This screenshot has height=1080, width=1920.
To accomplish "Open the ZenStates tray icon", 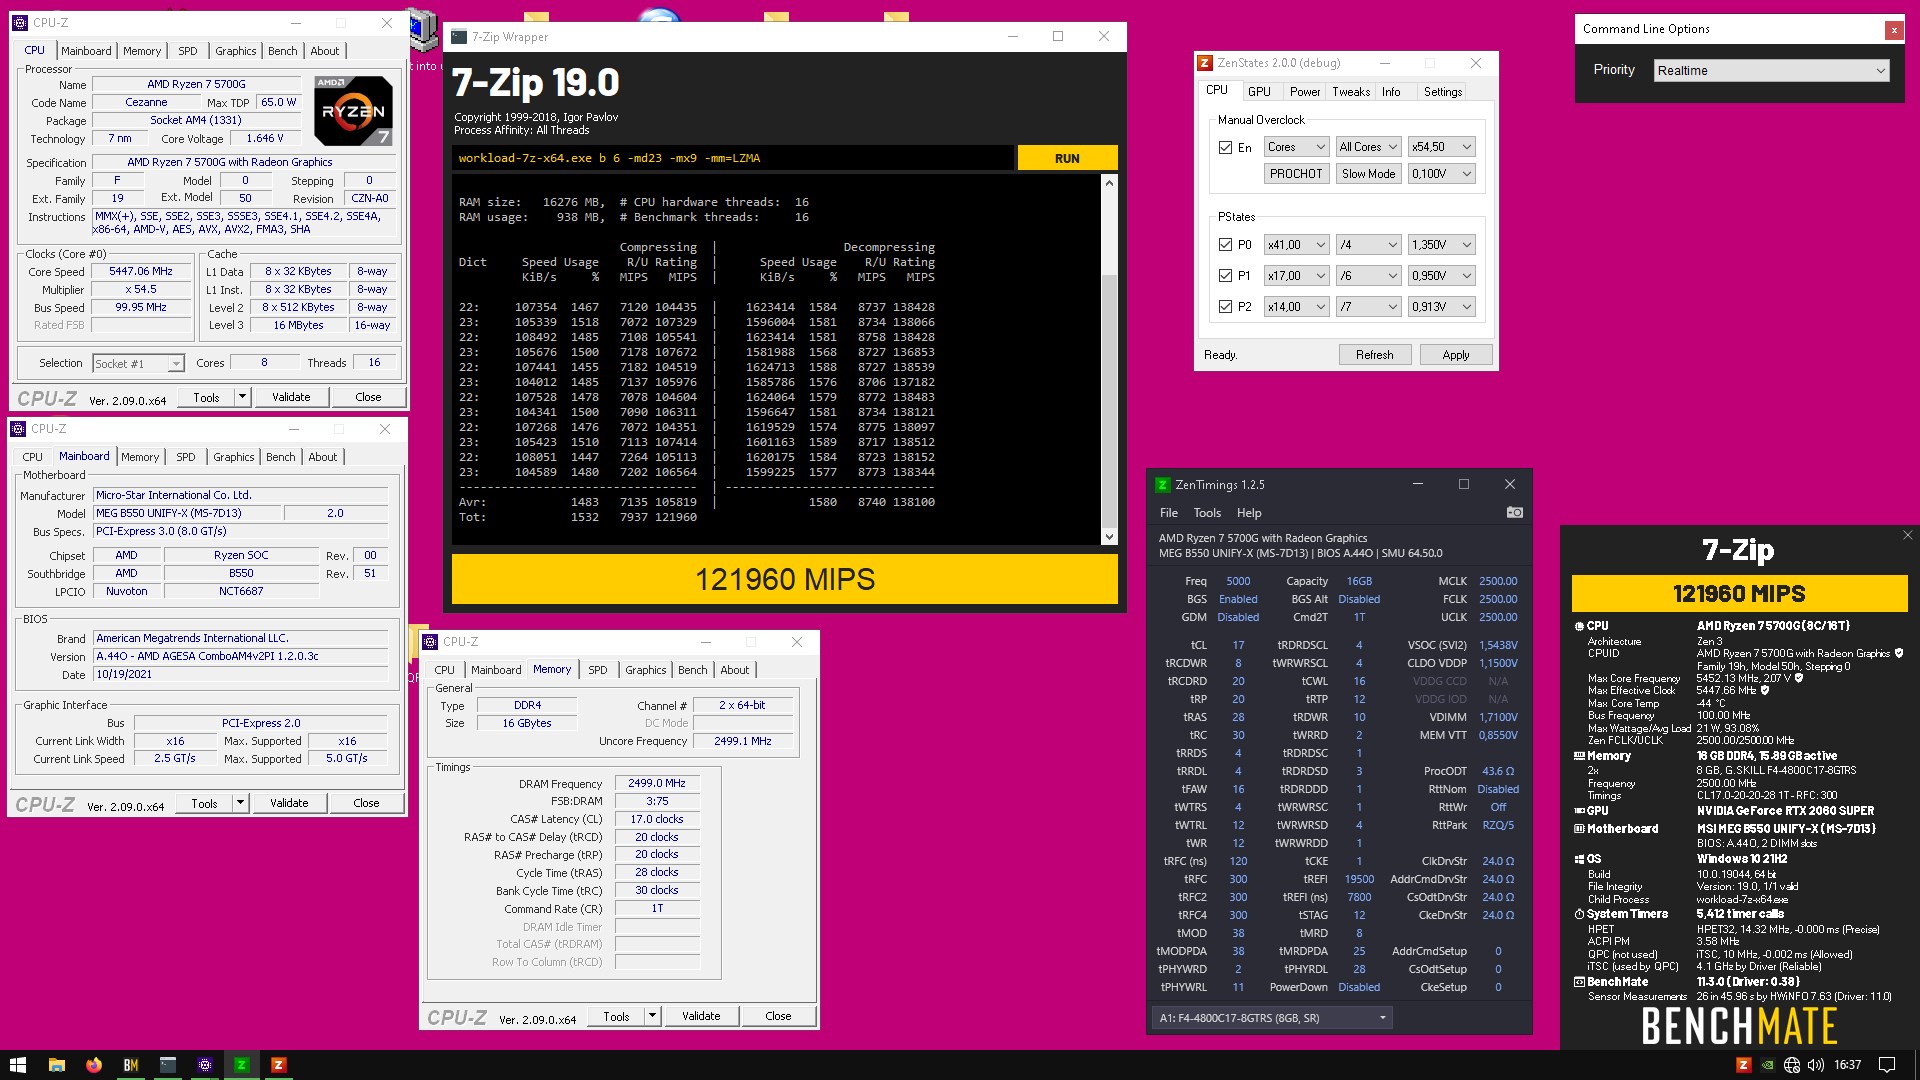I will coord(1743,1065).
